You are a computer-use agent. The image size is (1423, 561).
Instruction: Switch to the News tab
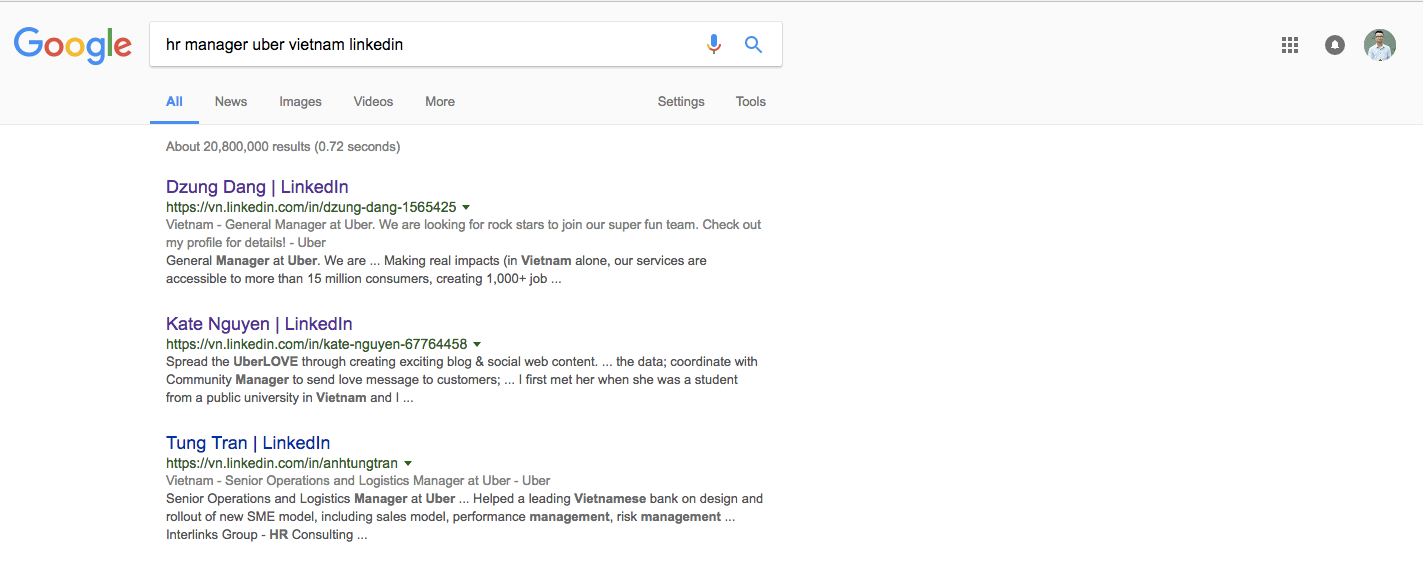point(231,102)
